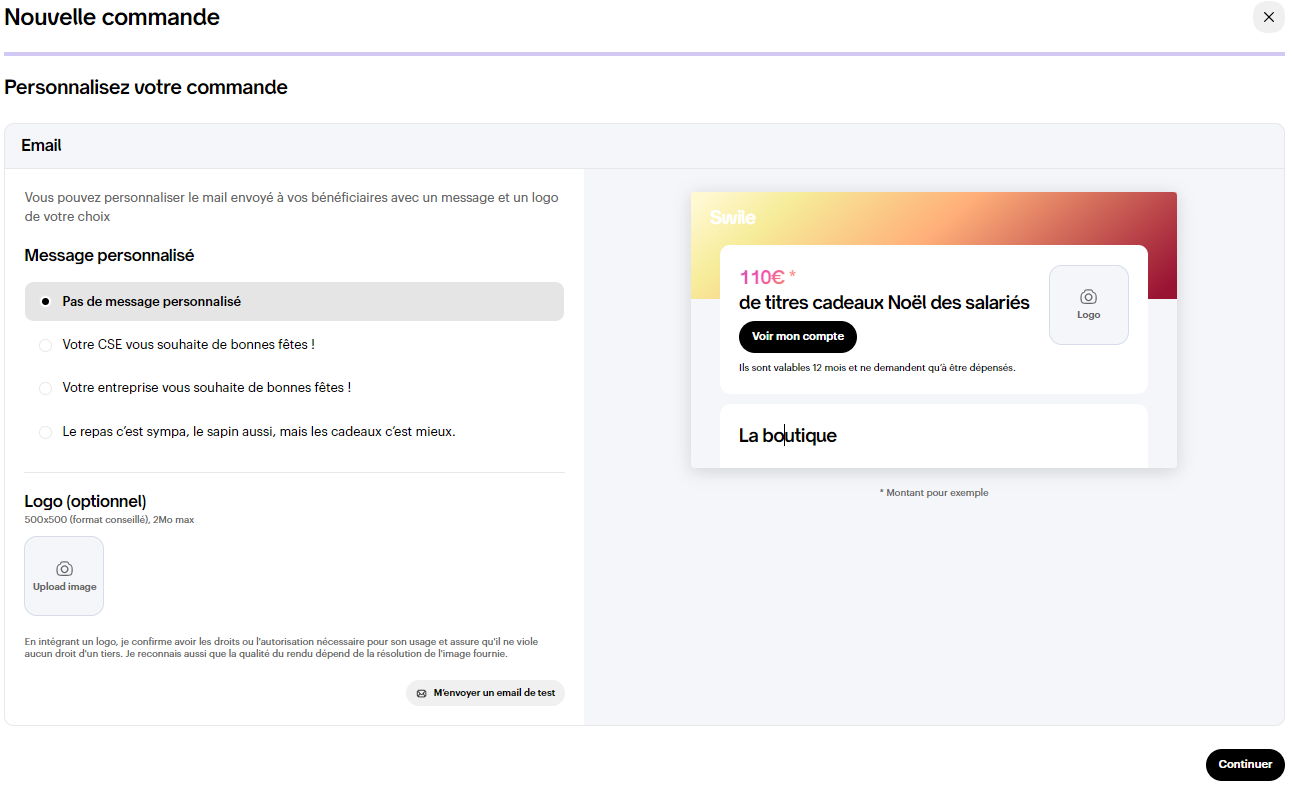Click the logo usage rights disclaimer text

coord(280,648)
